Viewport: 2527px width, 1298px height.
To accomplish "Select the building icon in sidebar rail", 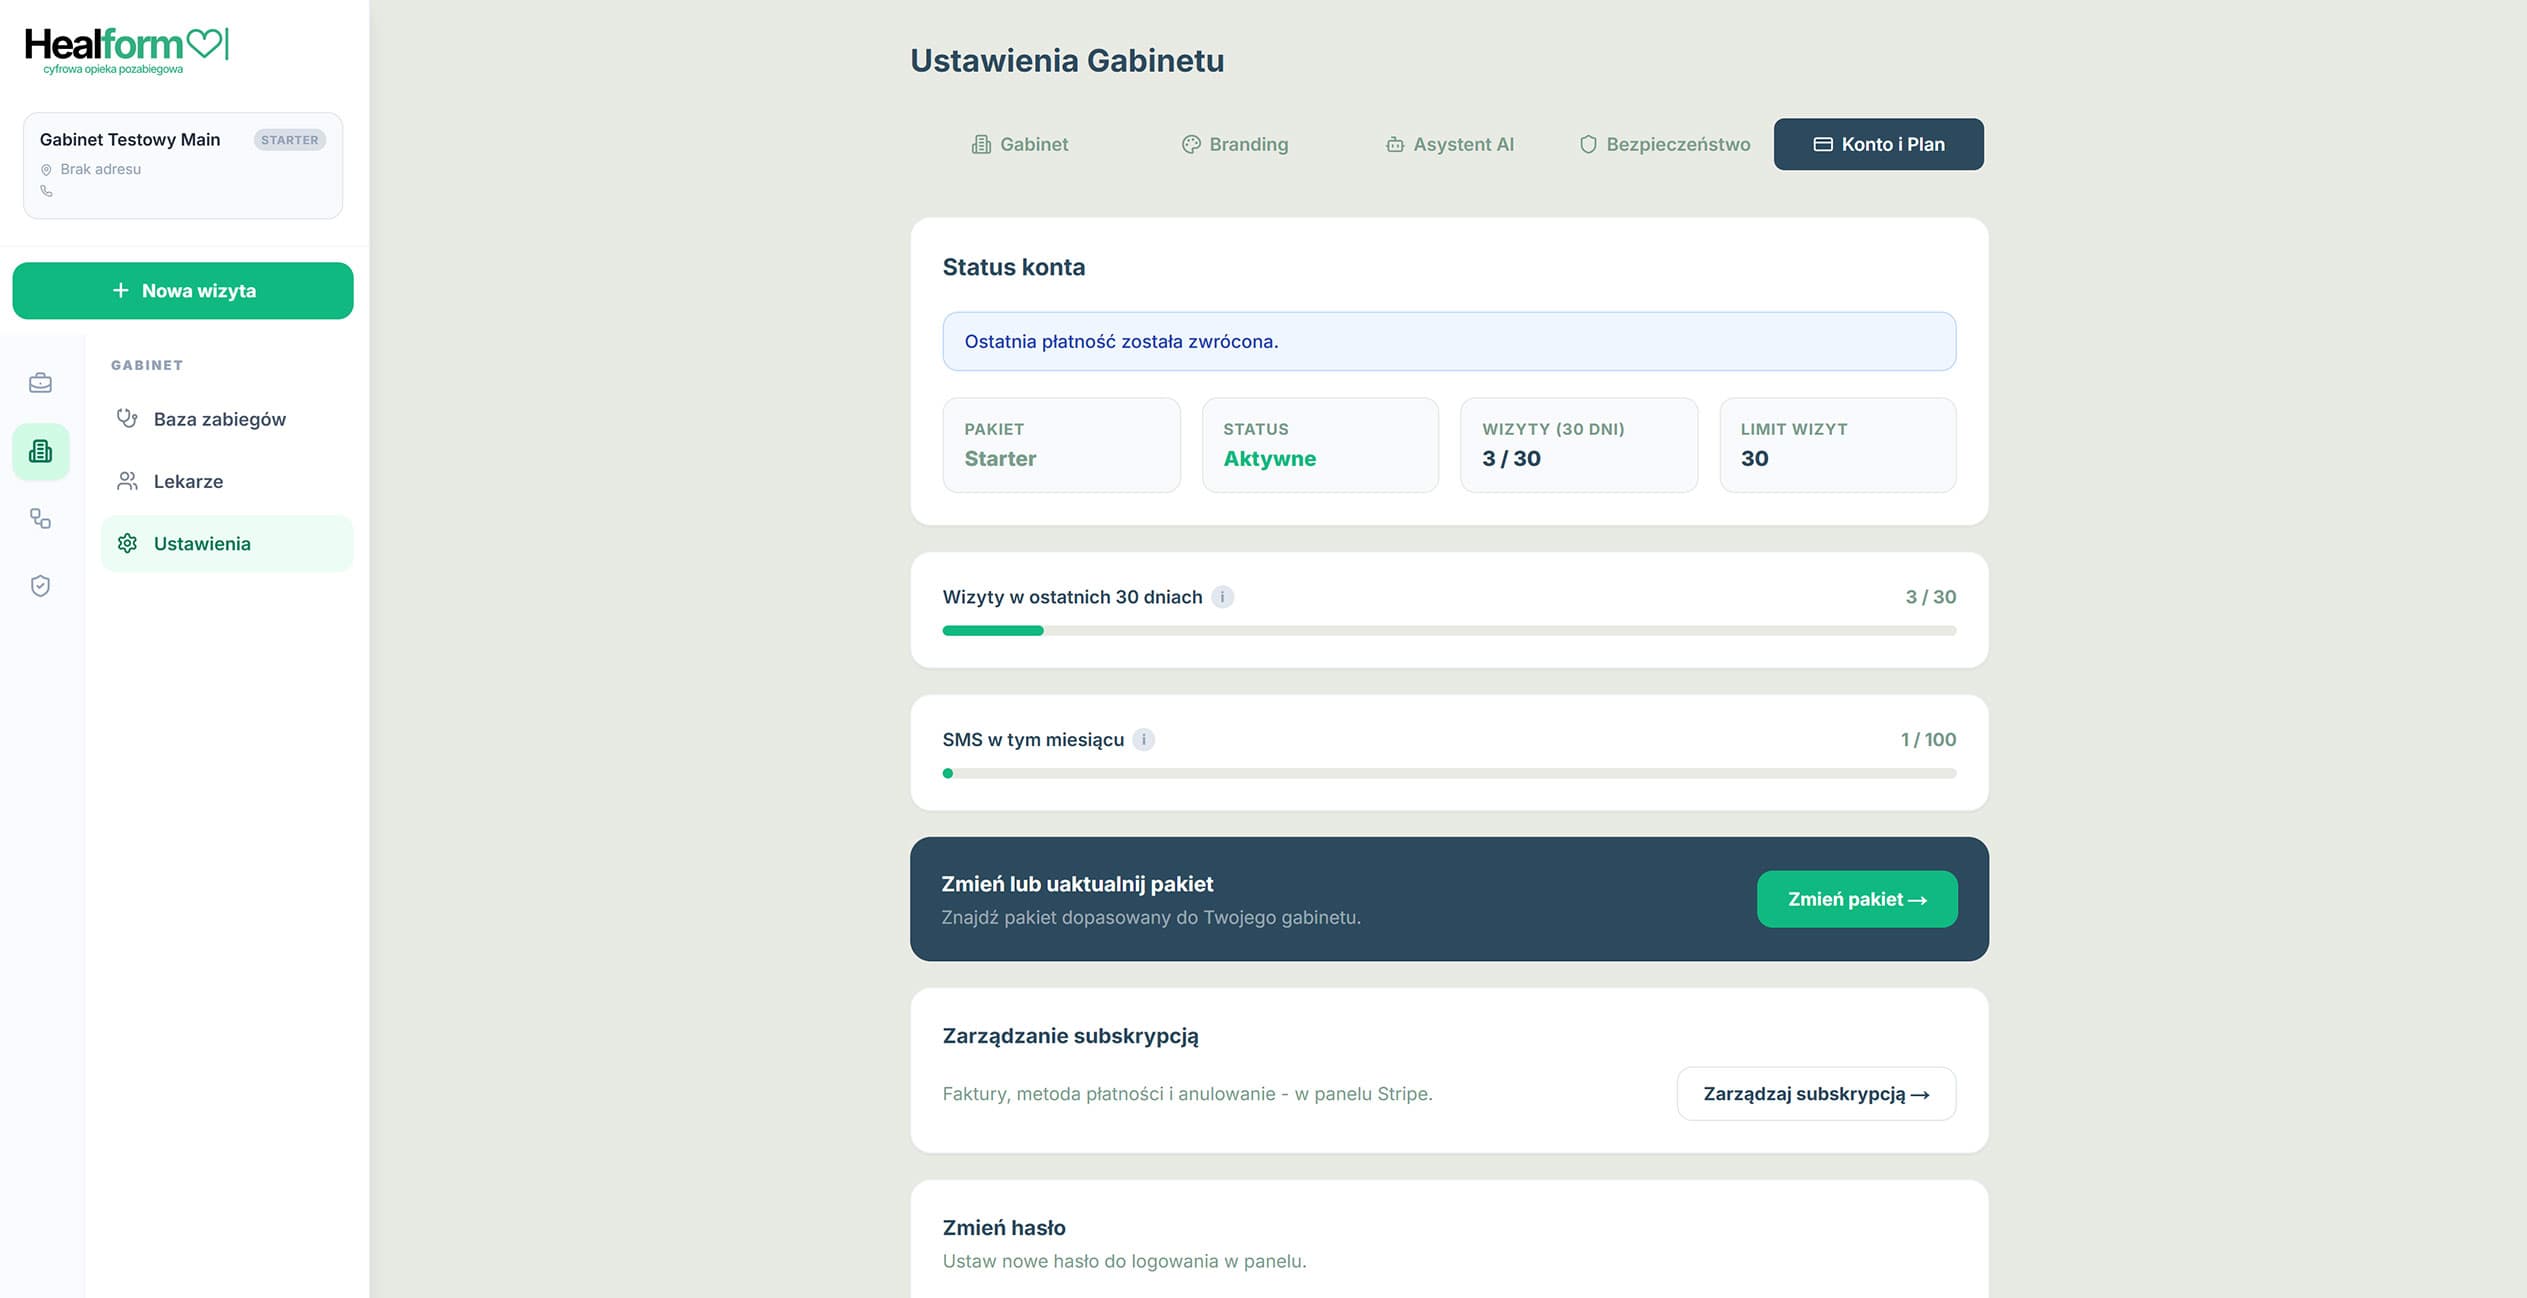I will [x=40, y=451].
